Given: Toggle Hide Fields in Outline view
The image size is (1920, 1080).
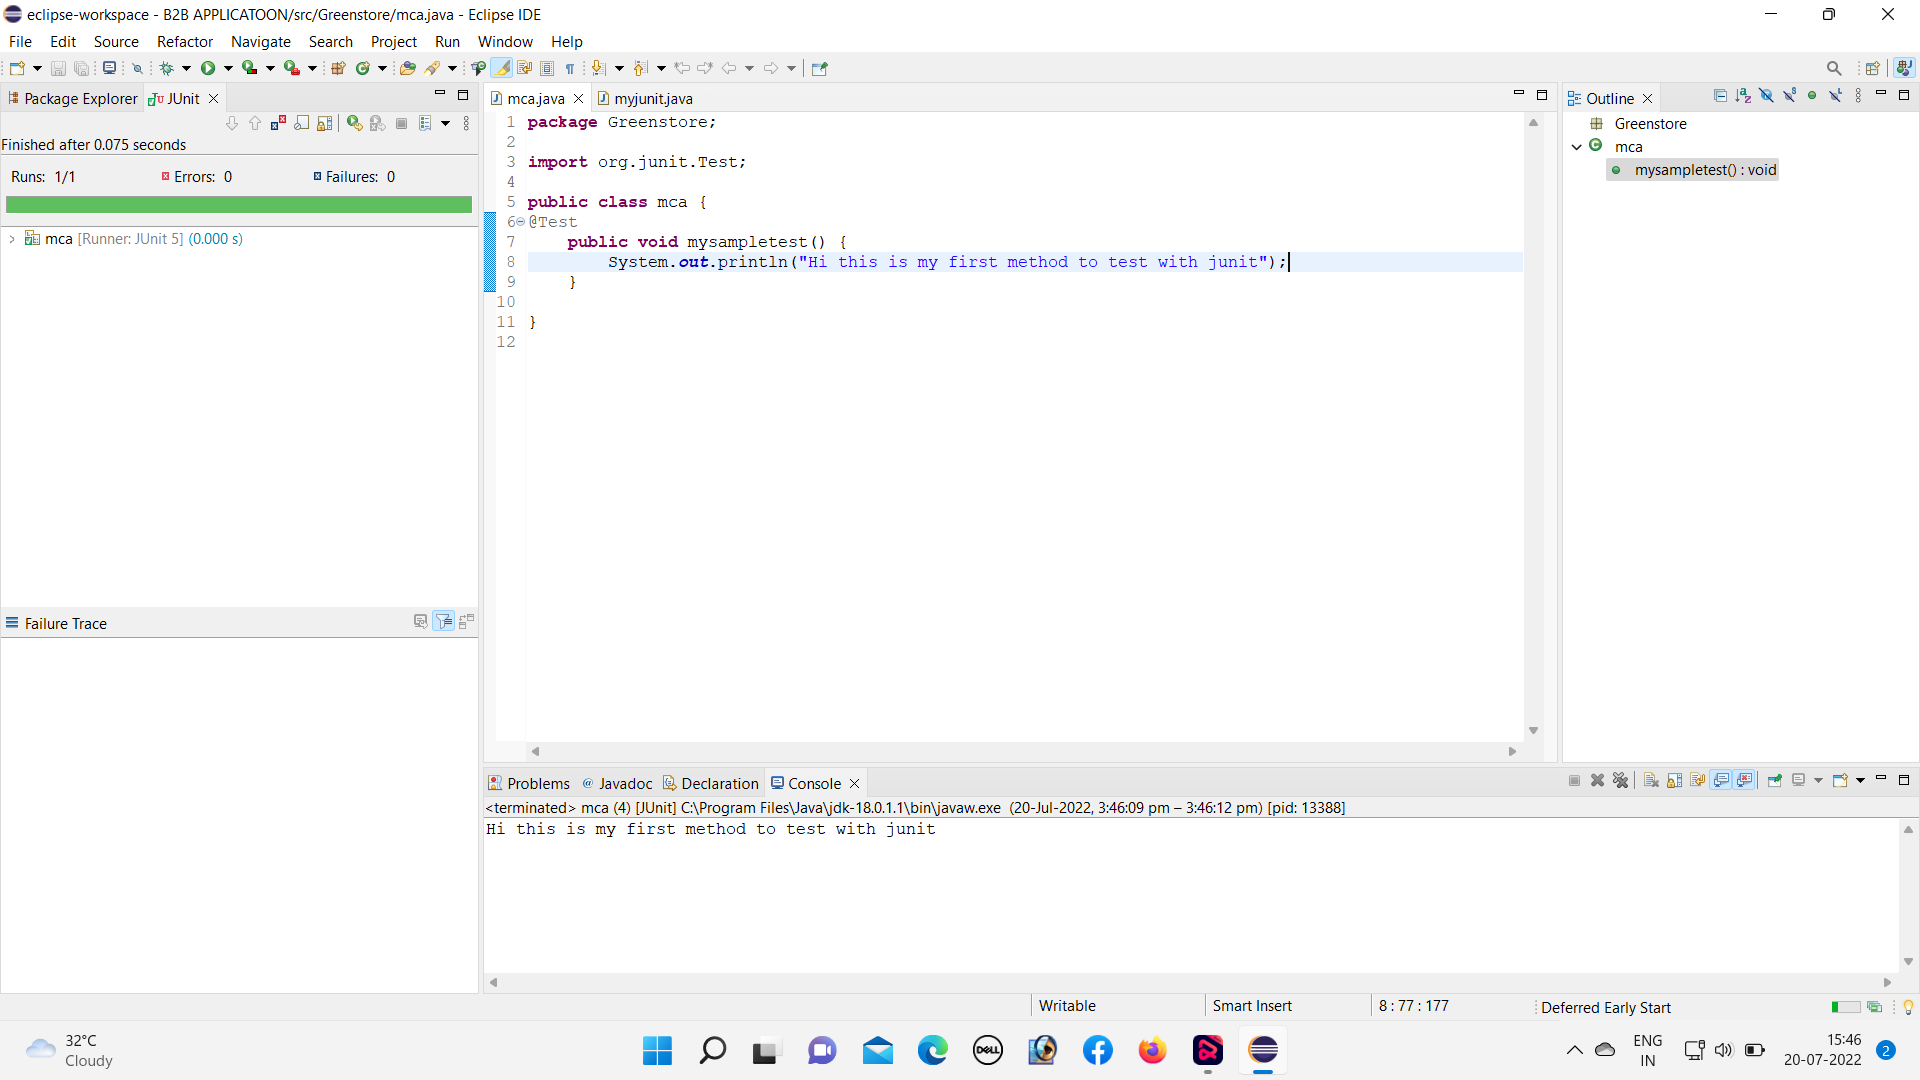Looking at the screenshot, I should [x=1766, y=95].
